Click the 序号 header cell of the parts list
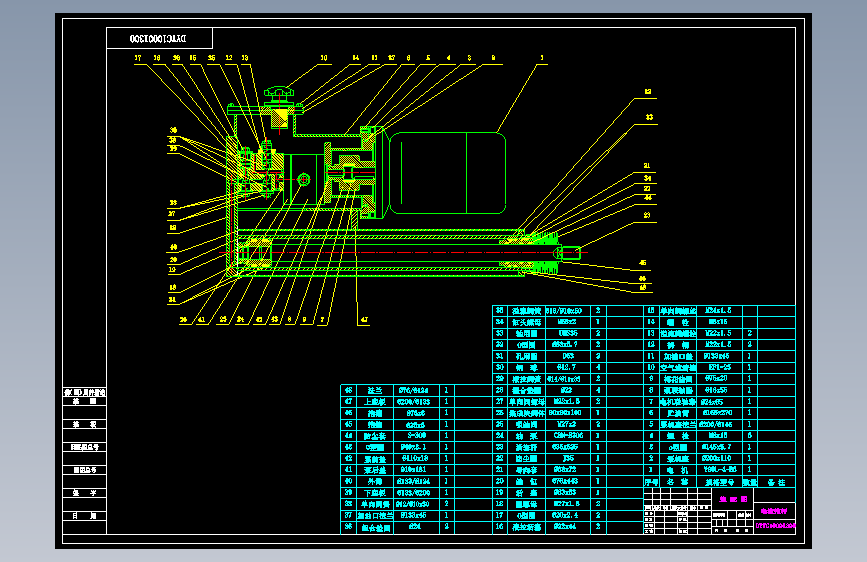 click(x=651, y=482)
